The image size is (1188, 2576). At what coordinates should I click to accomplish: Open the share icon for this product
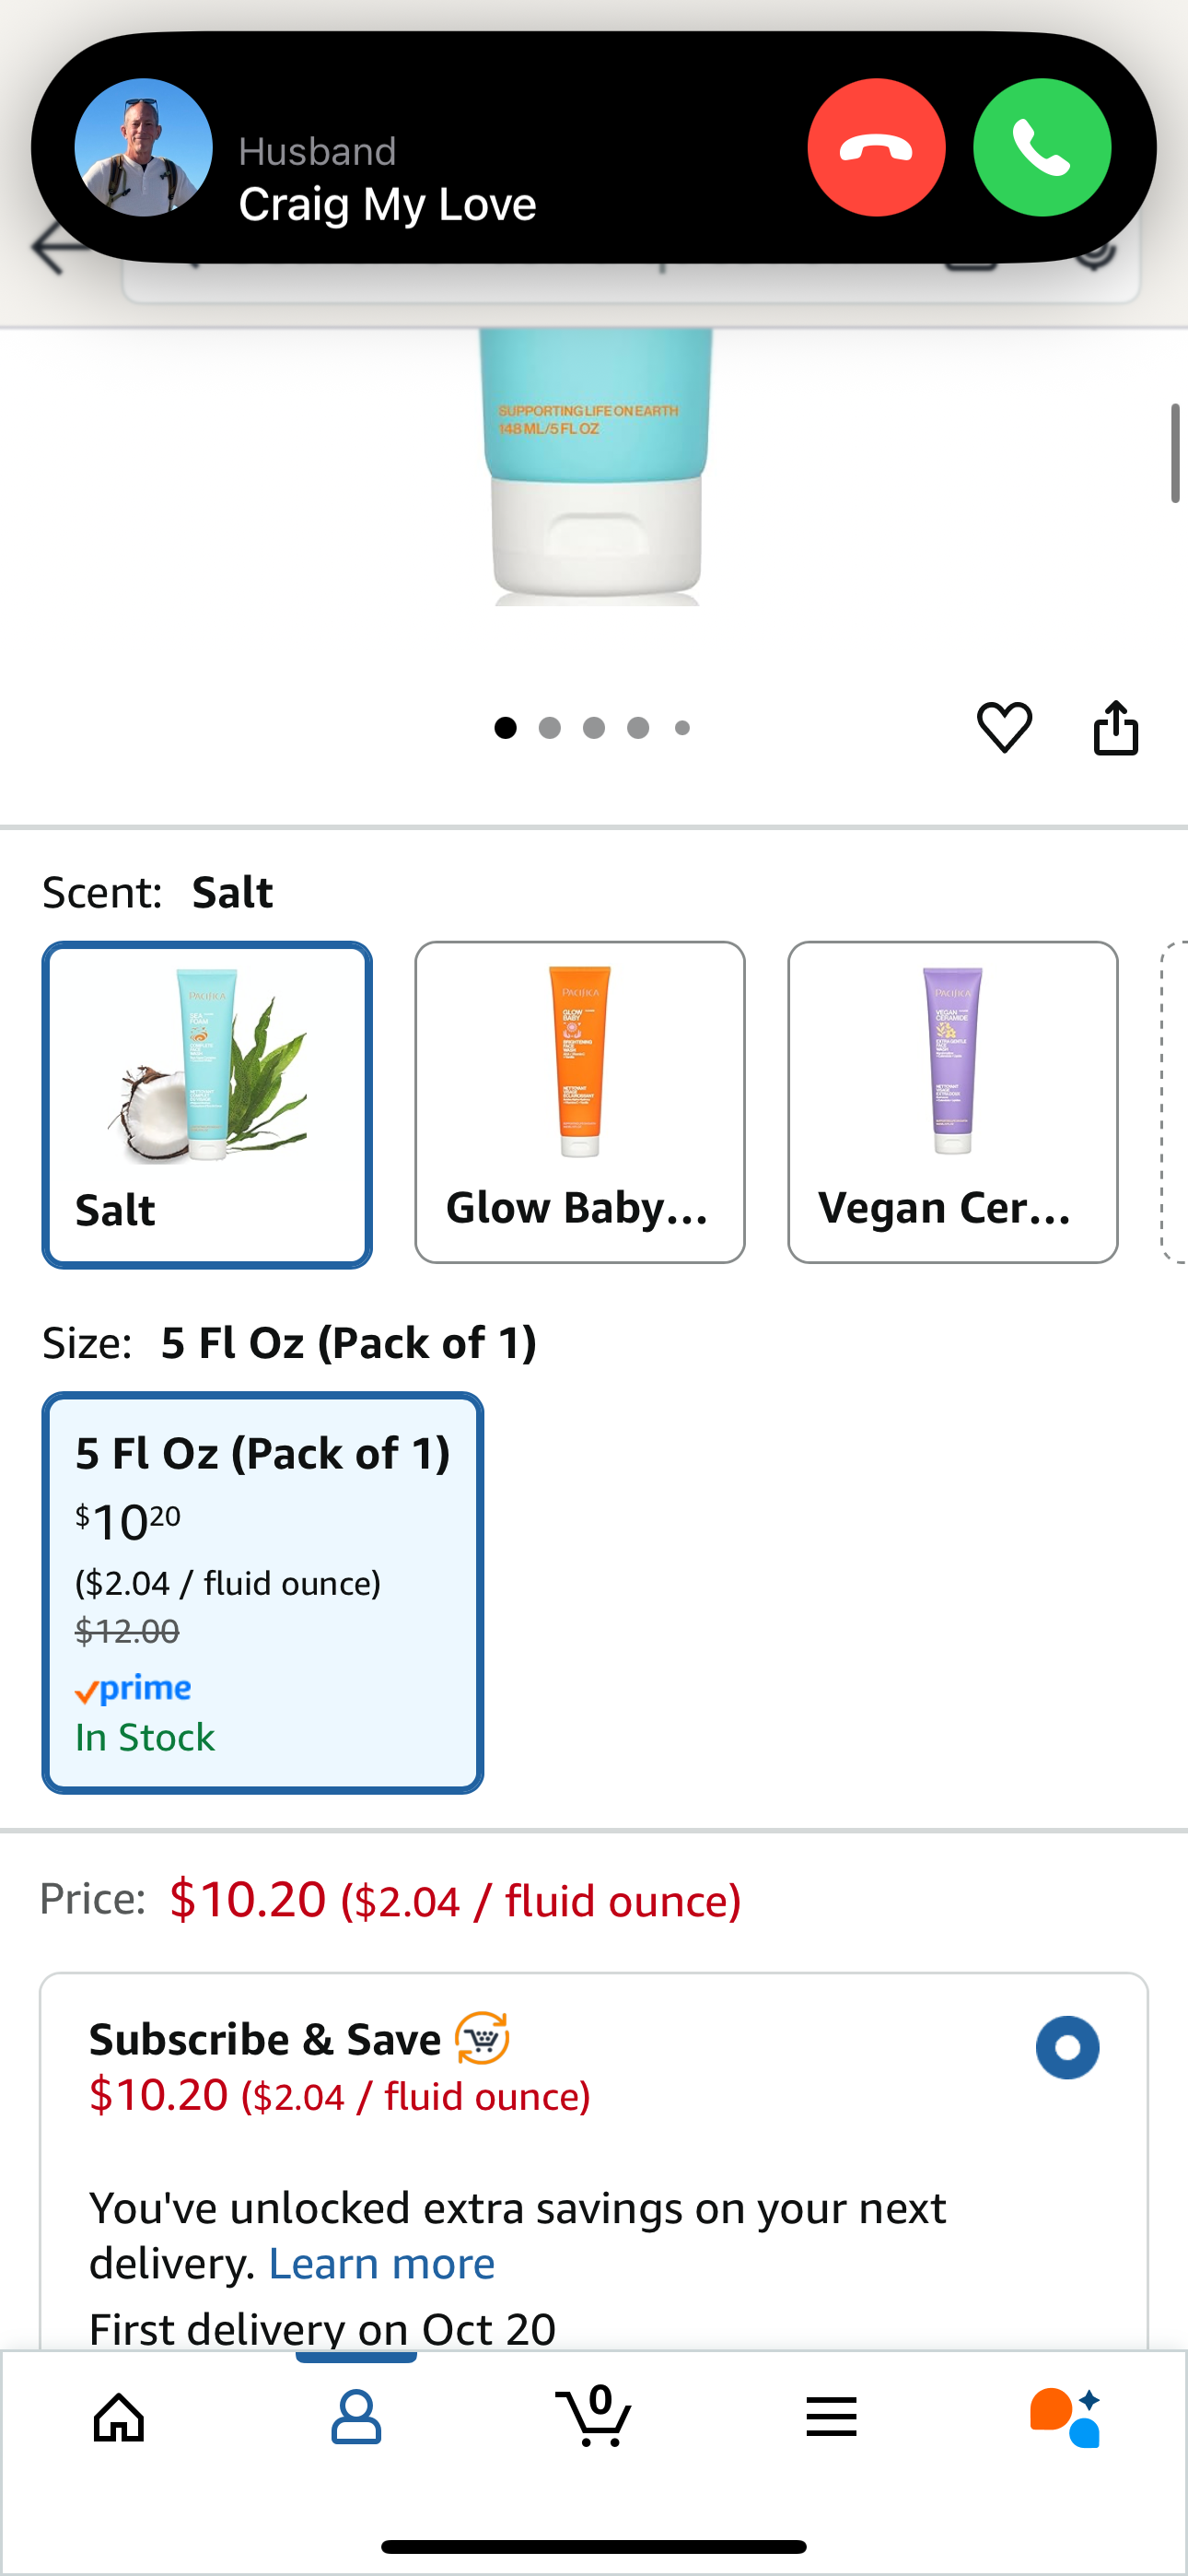pyautogui.click(x=1115, y=727)
